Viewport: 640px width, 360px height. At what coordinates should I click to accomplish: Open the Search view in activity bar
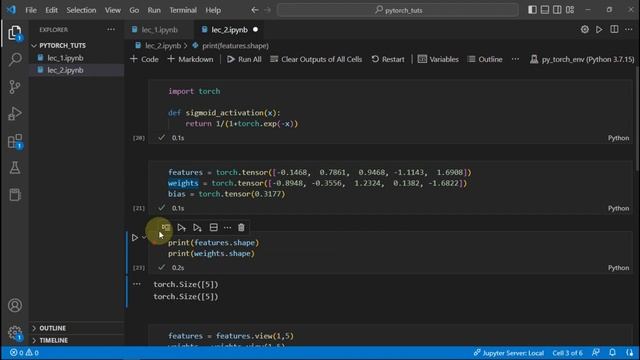click(15, 60)
